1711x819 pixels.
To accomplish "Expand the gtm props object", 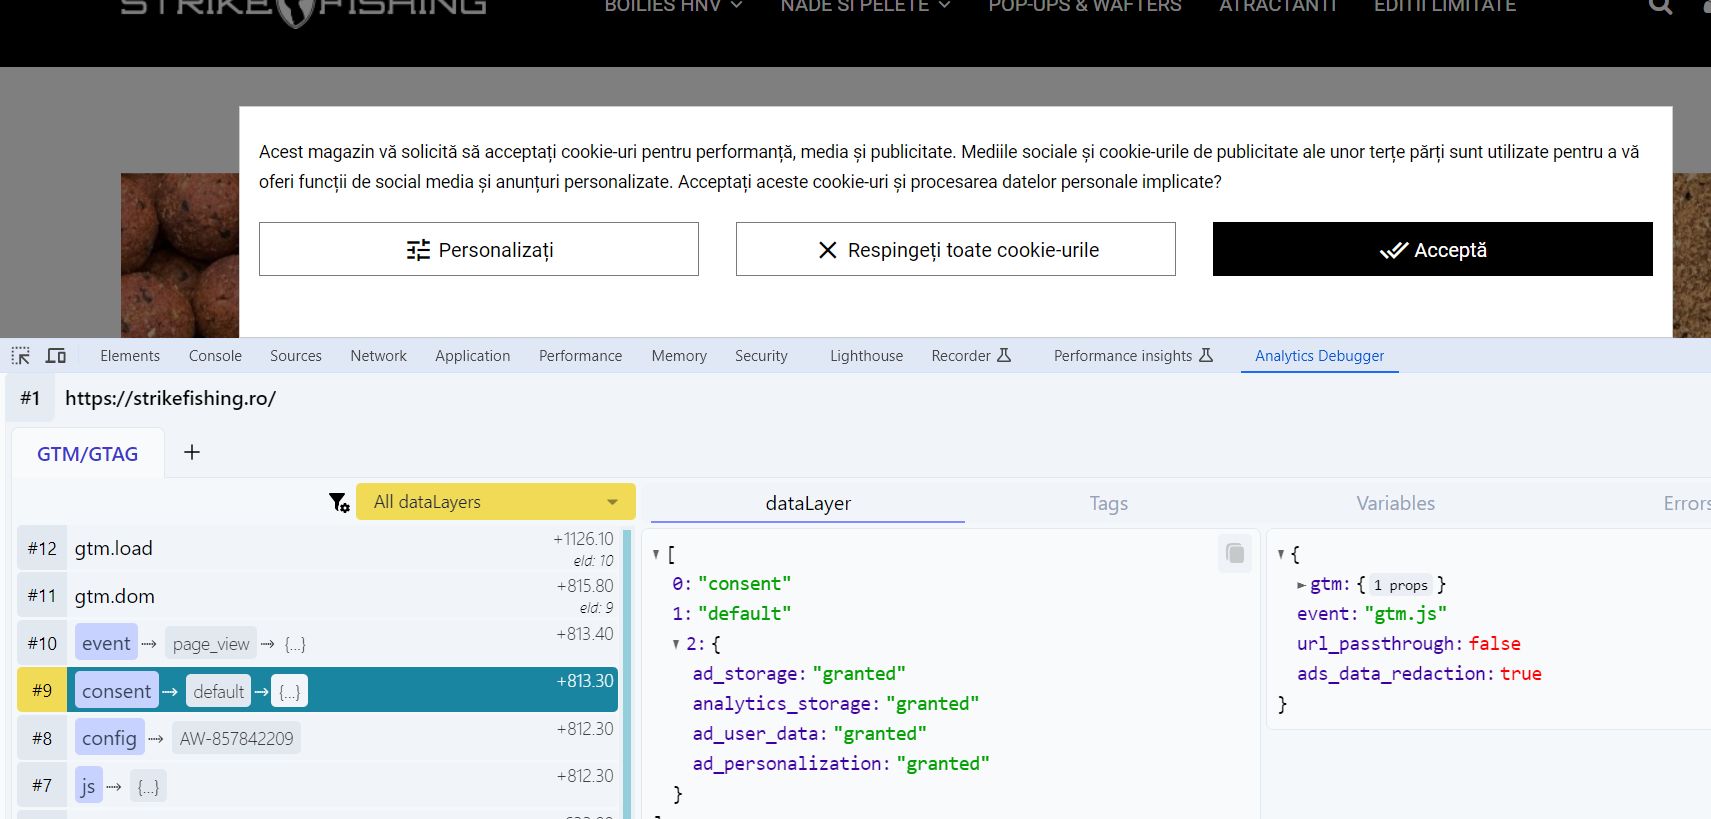I will [1301, 585].
